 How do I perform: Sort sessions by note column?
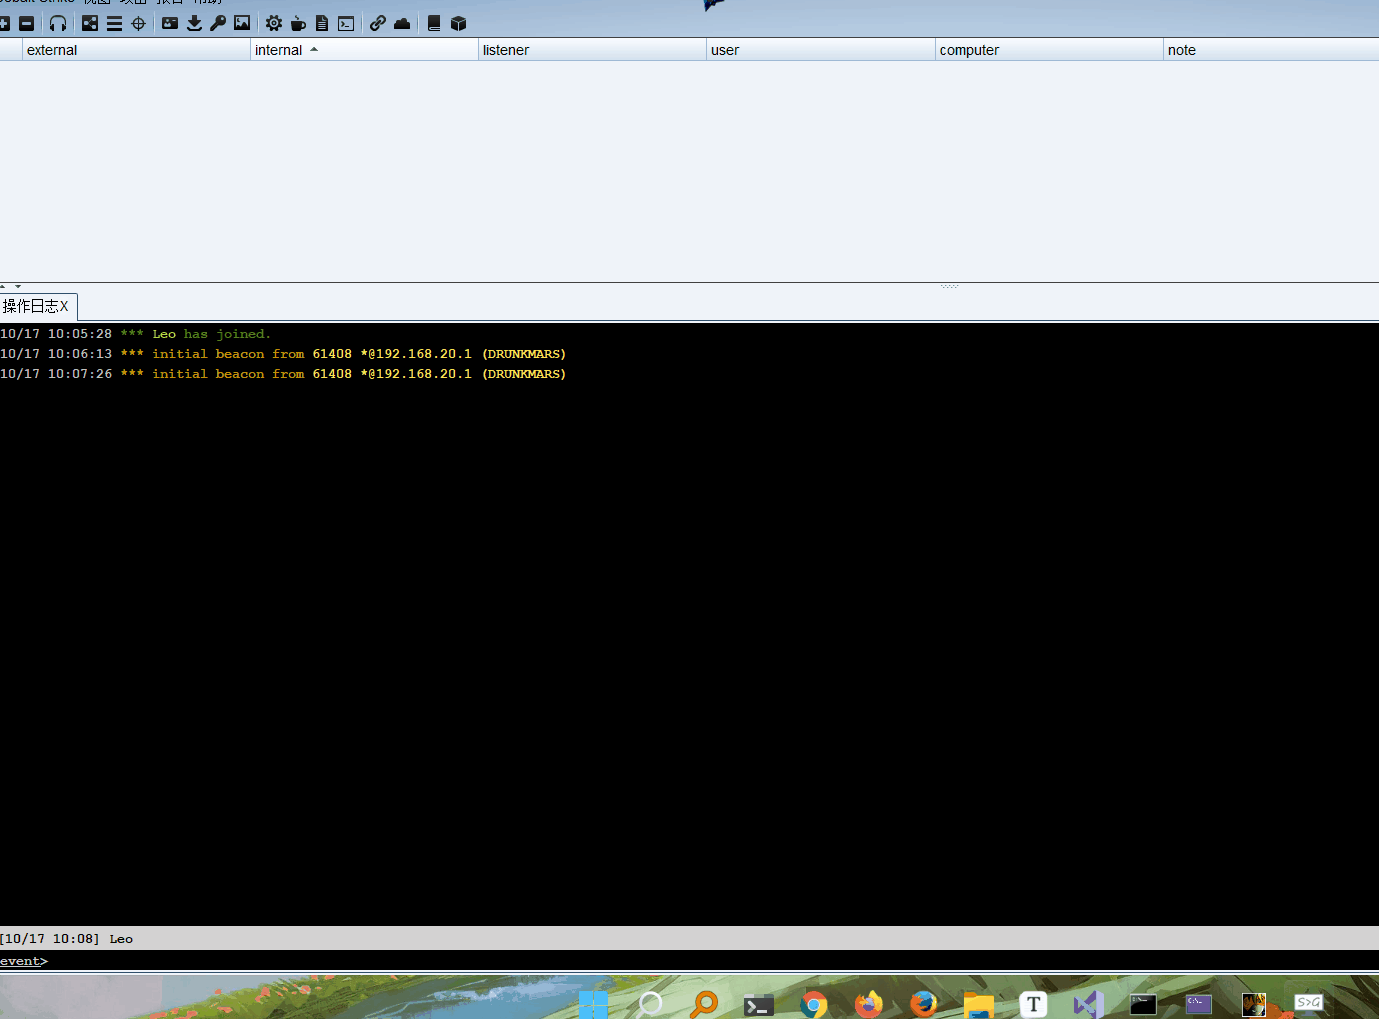1271,50
